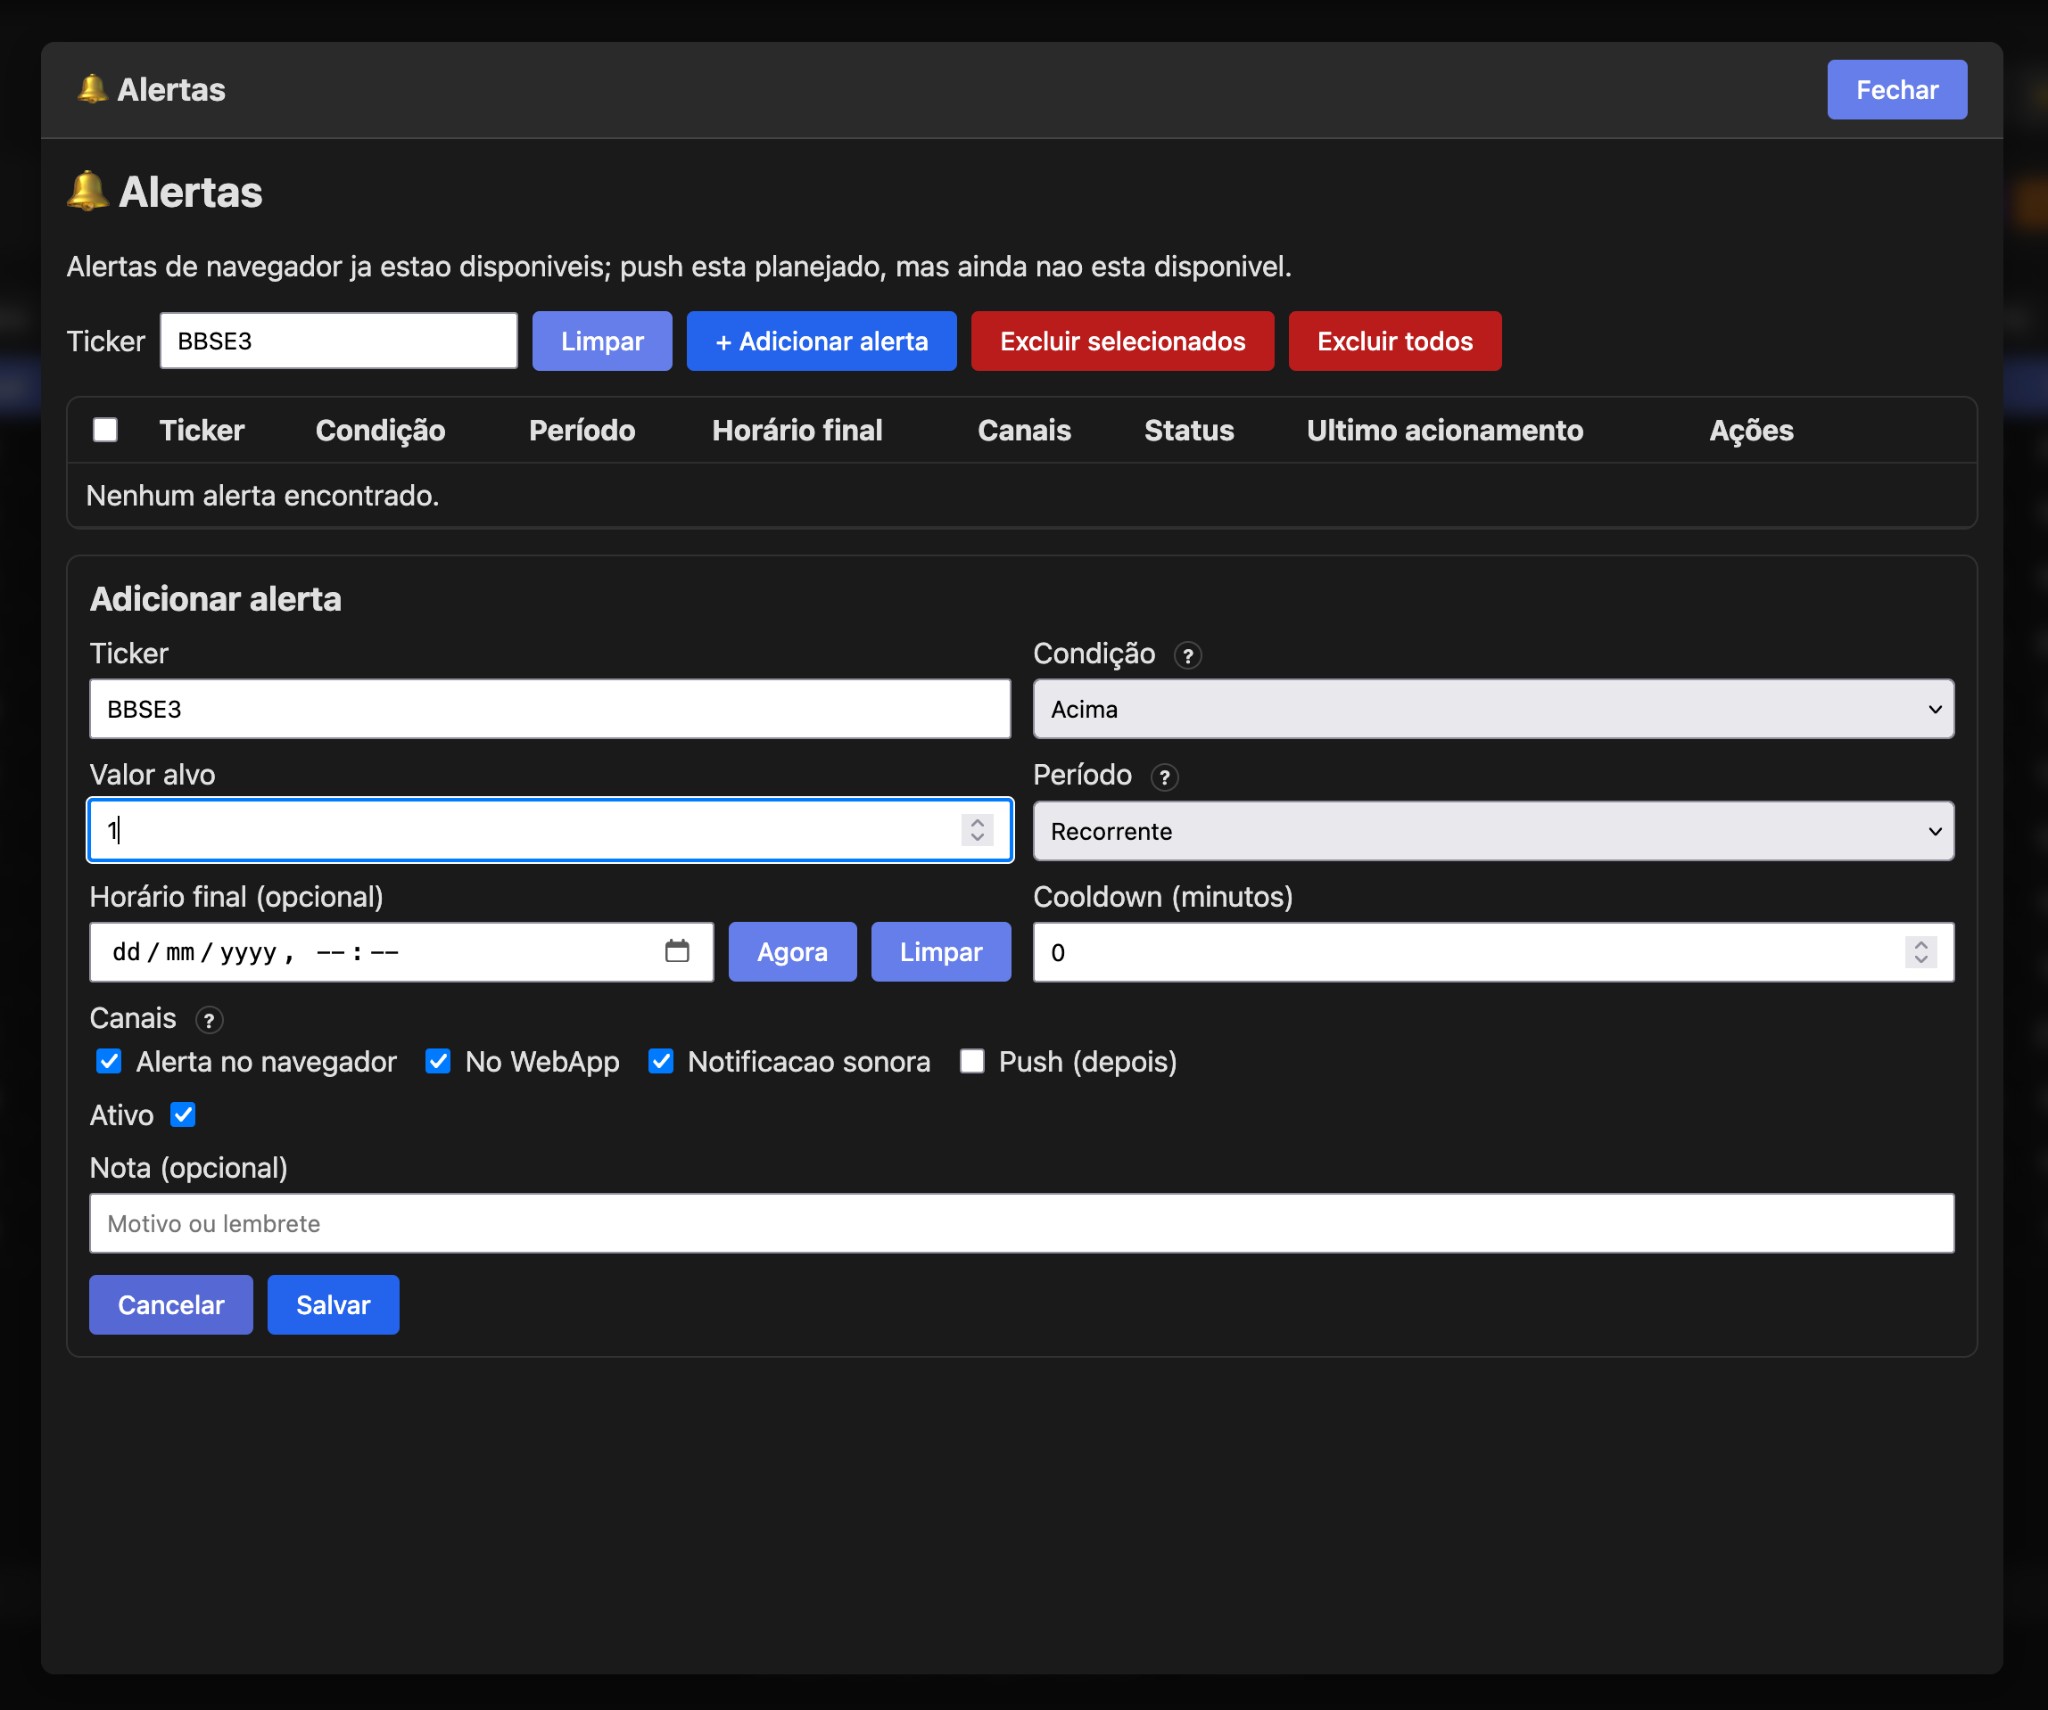Disable the No WebApp channel
2048x1710 pixels.
point(438,1061)
